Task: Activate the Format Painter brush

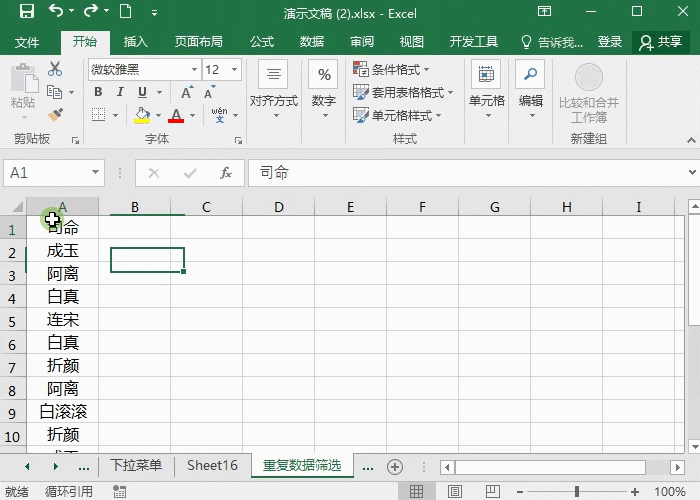Action: (x=55, y=115)
